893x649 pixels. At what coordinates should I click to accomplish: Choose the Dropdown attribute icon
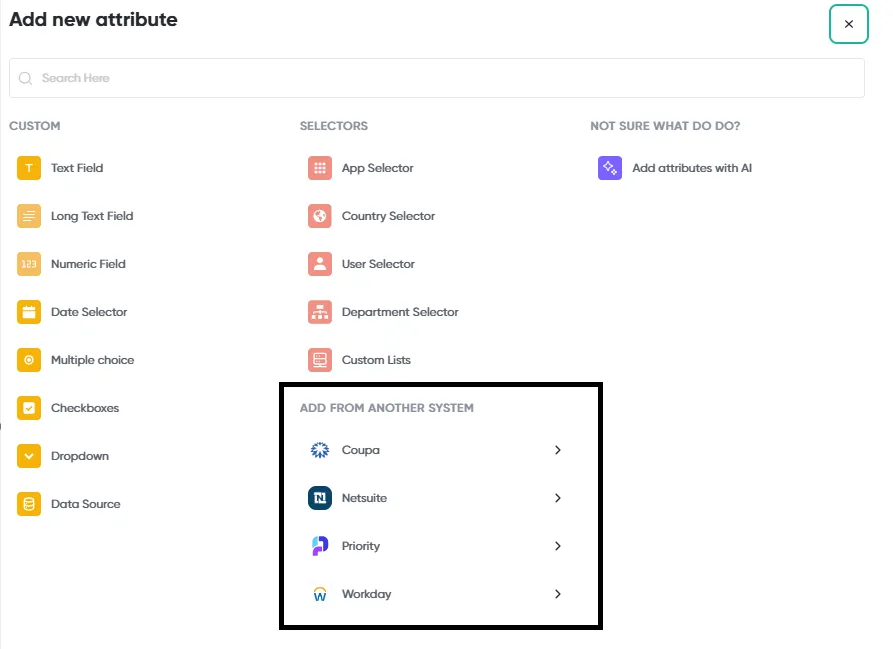[x=28, y=456]
